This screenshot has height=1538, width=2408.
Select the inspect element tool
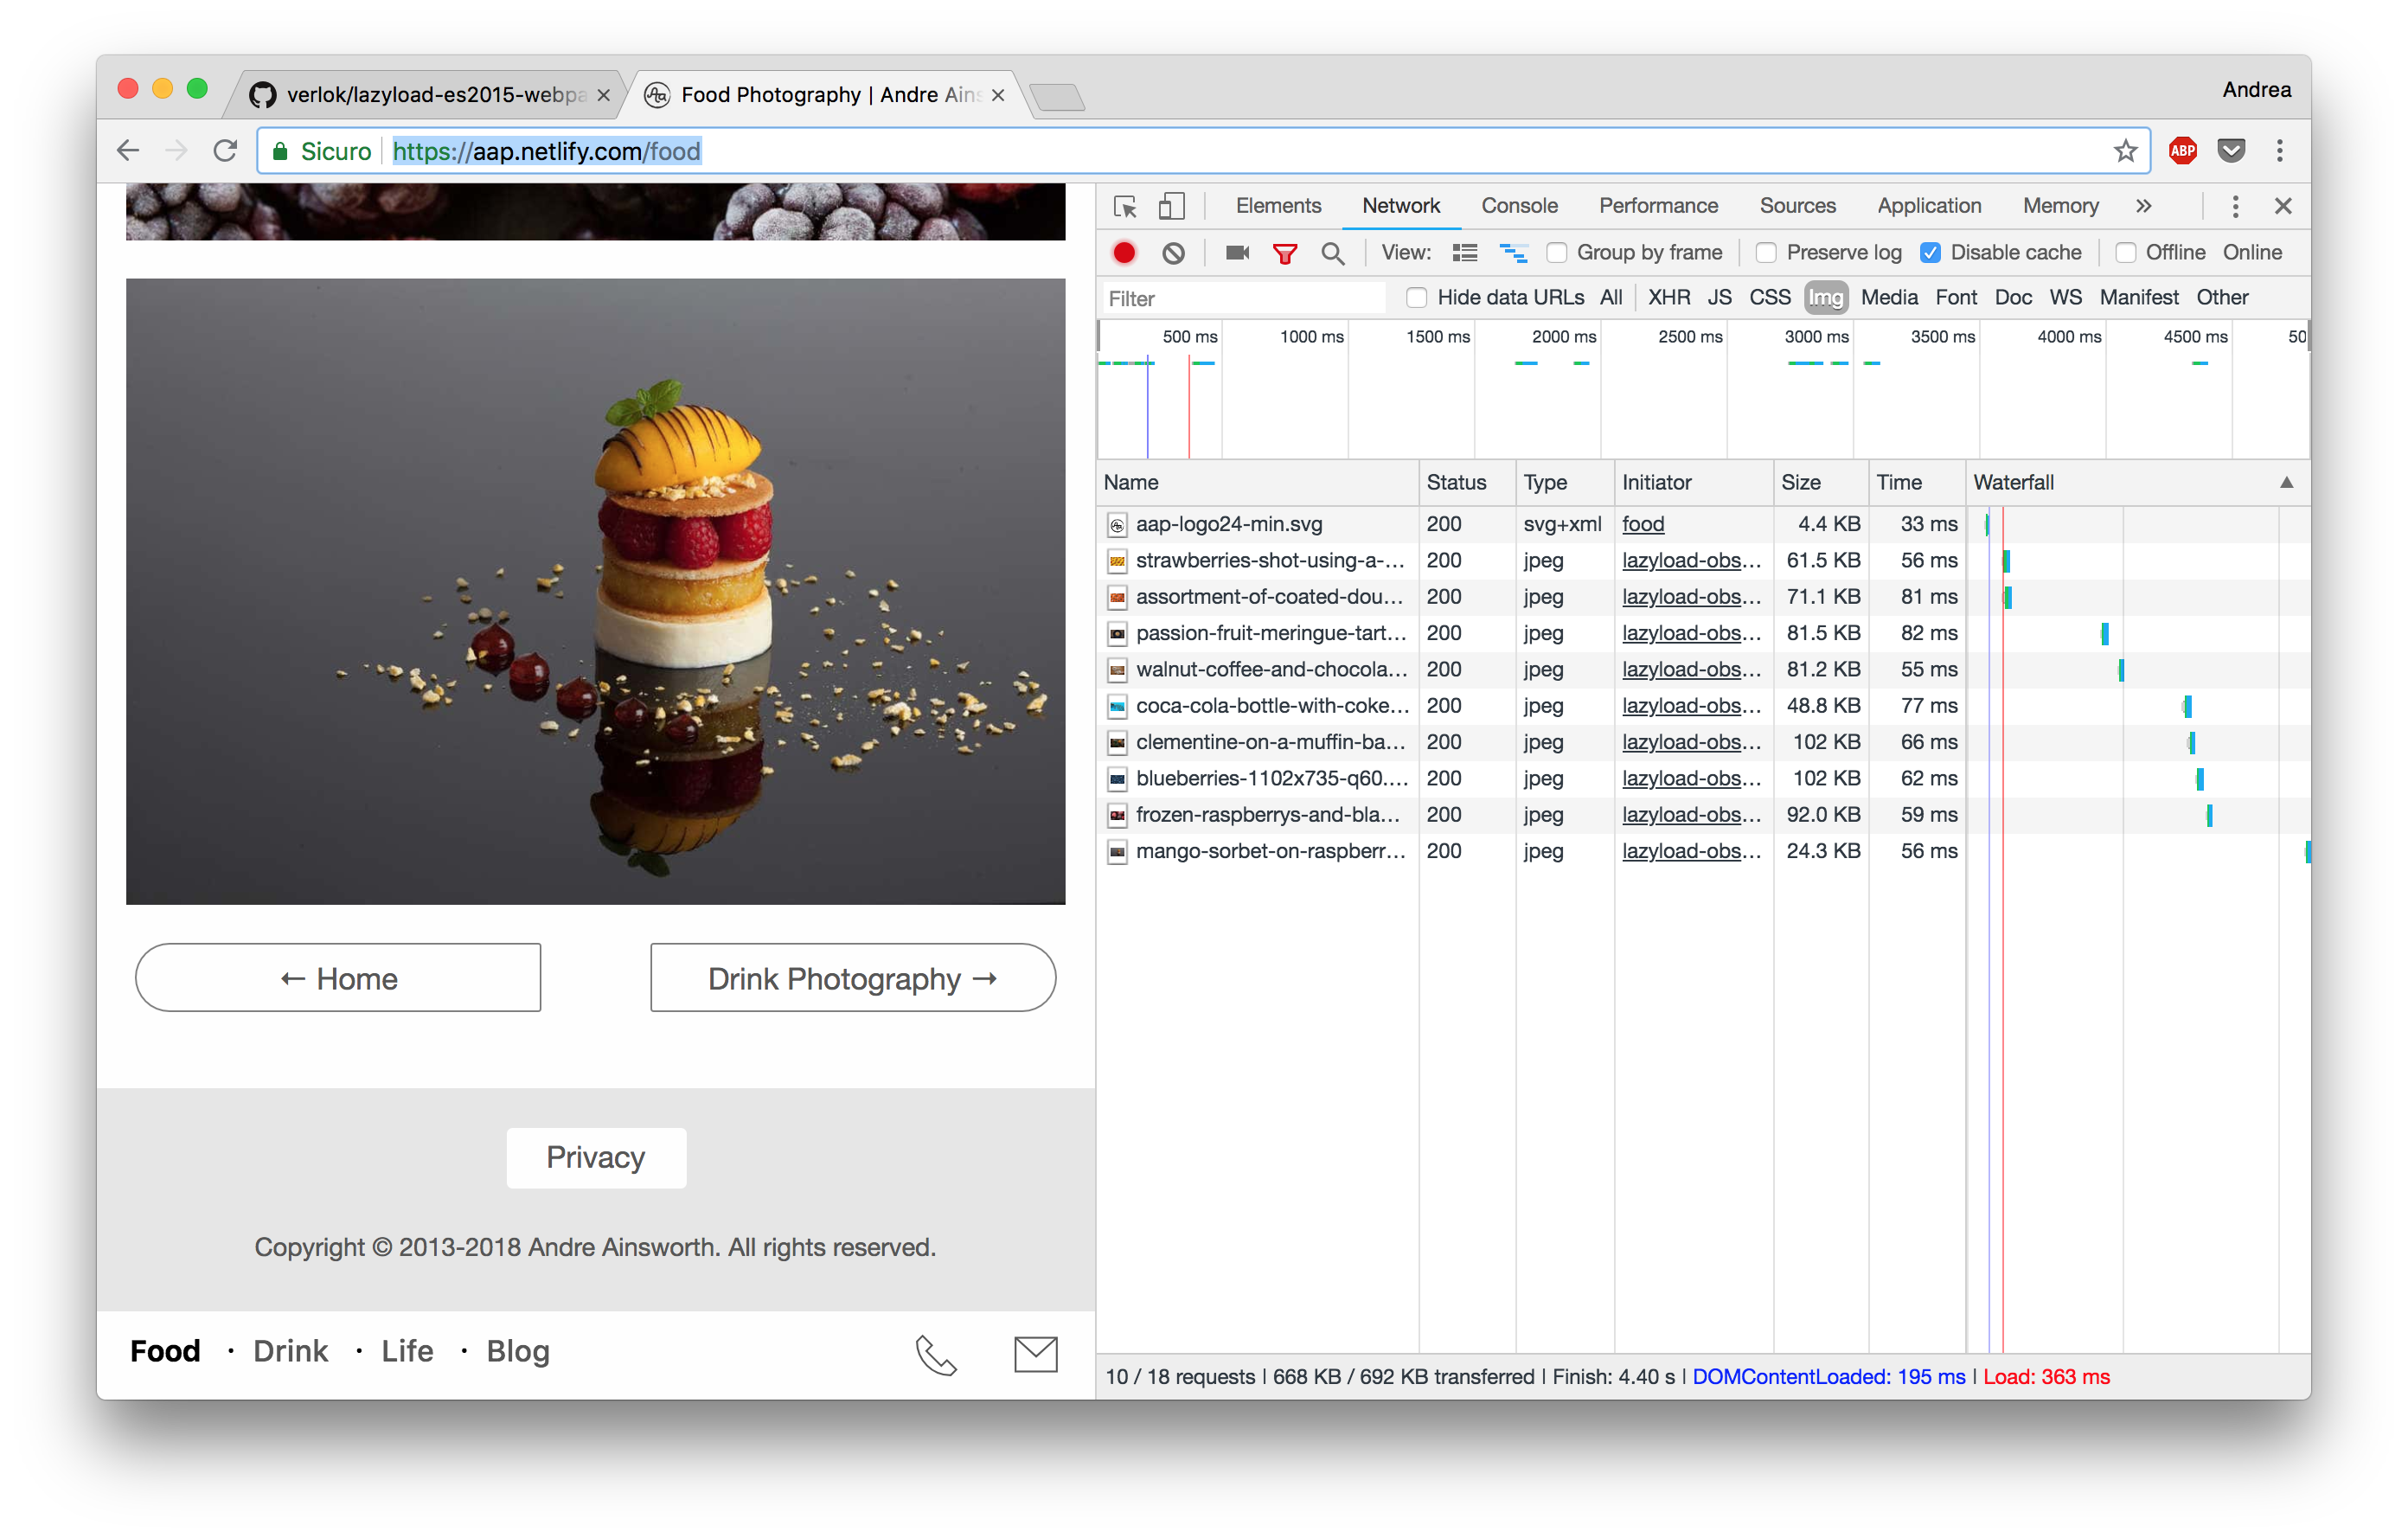[1124, 206]
